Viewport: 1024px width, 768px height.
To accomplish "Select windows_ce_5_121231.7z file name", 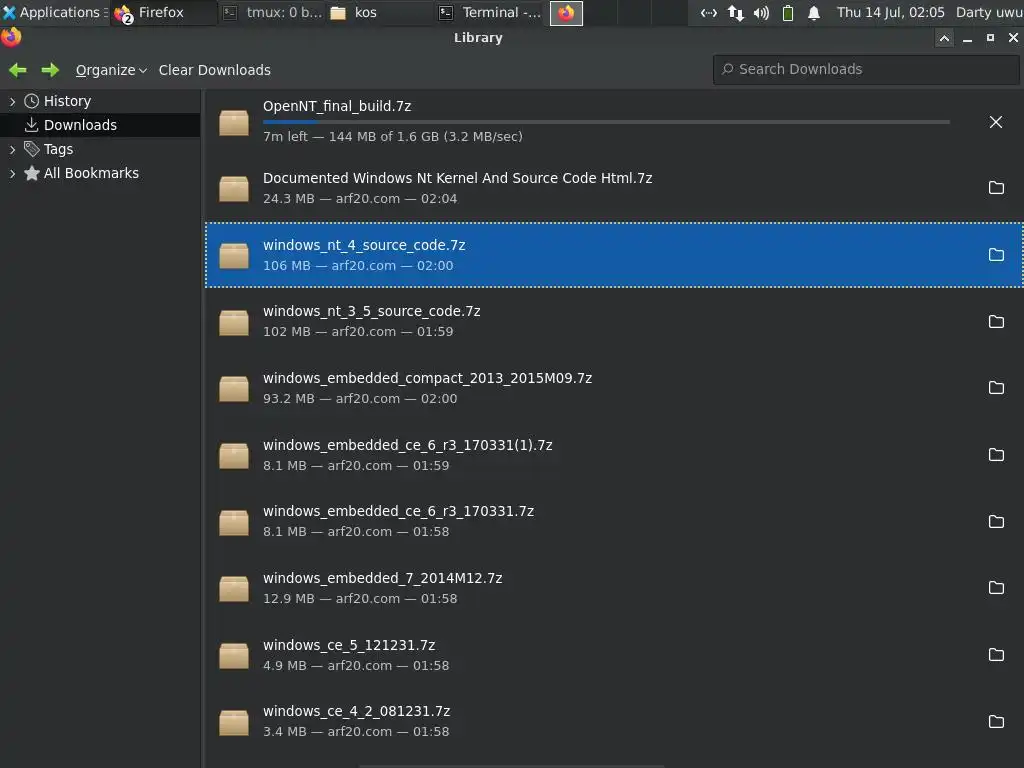I will pos(349,645).
